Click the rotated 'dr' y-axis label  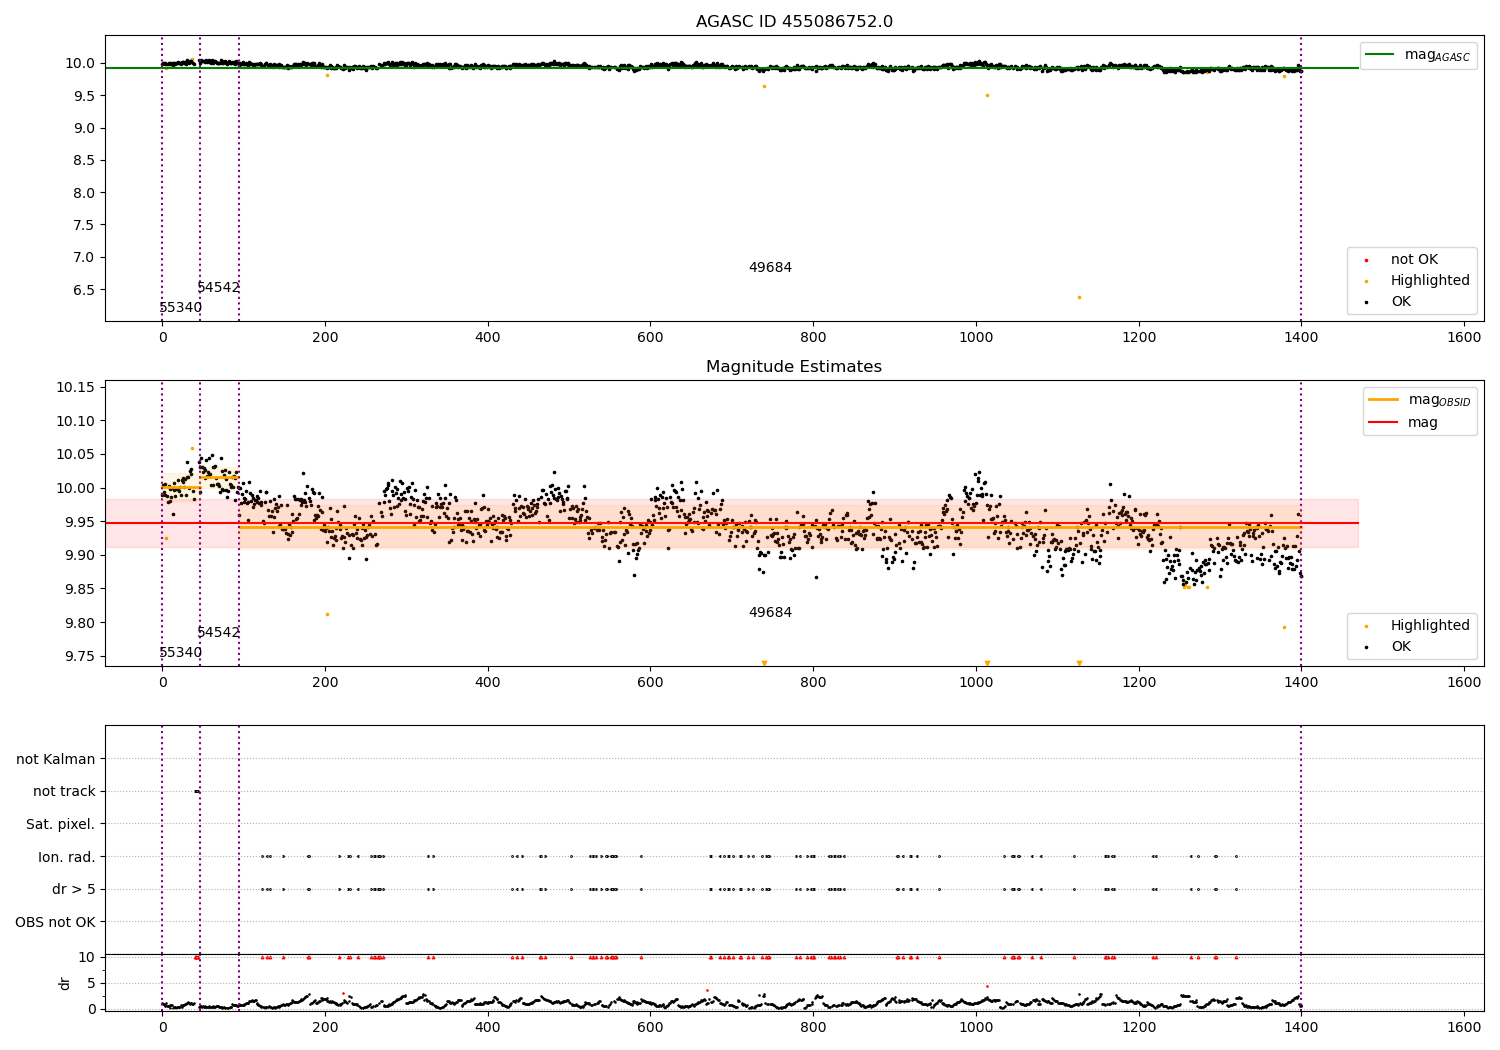click(x=65, y=983)
